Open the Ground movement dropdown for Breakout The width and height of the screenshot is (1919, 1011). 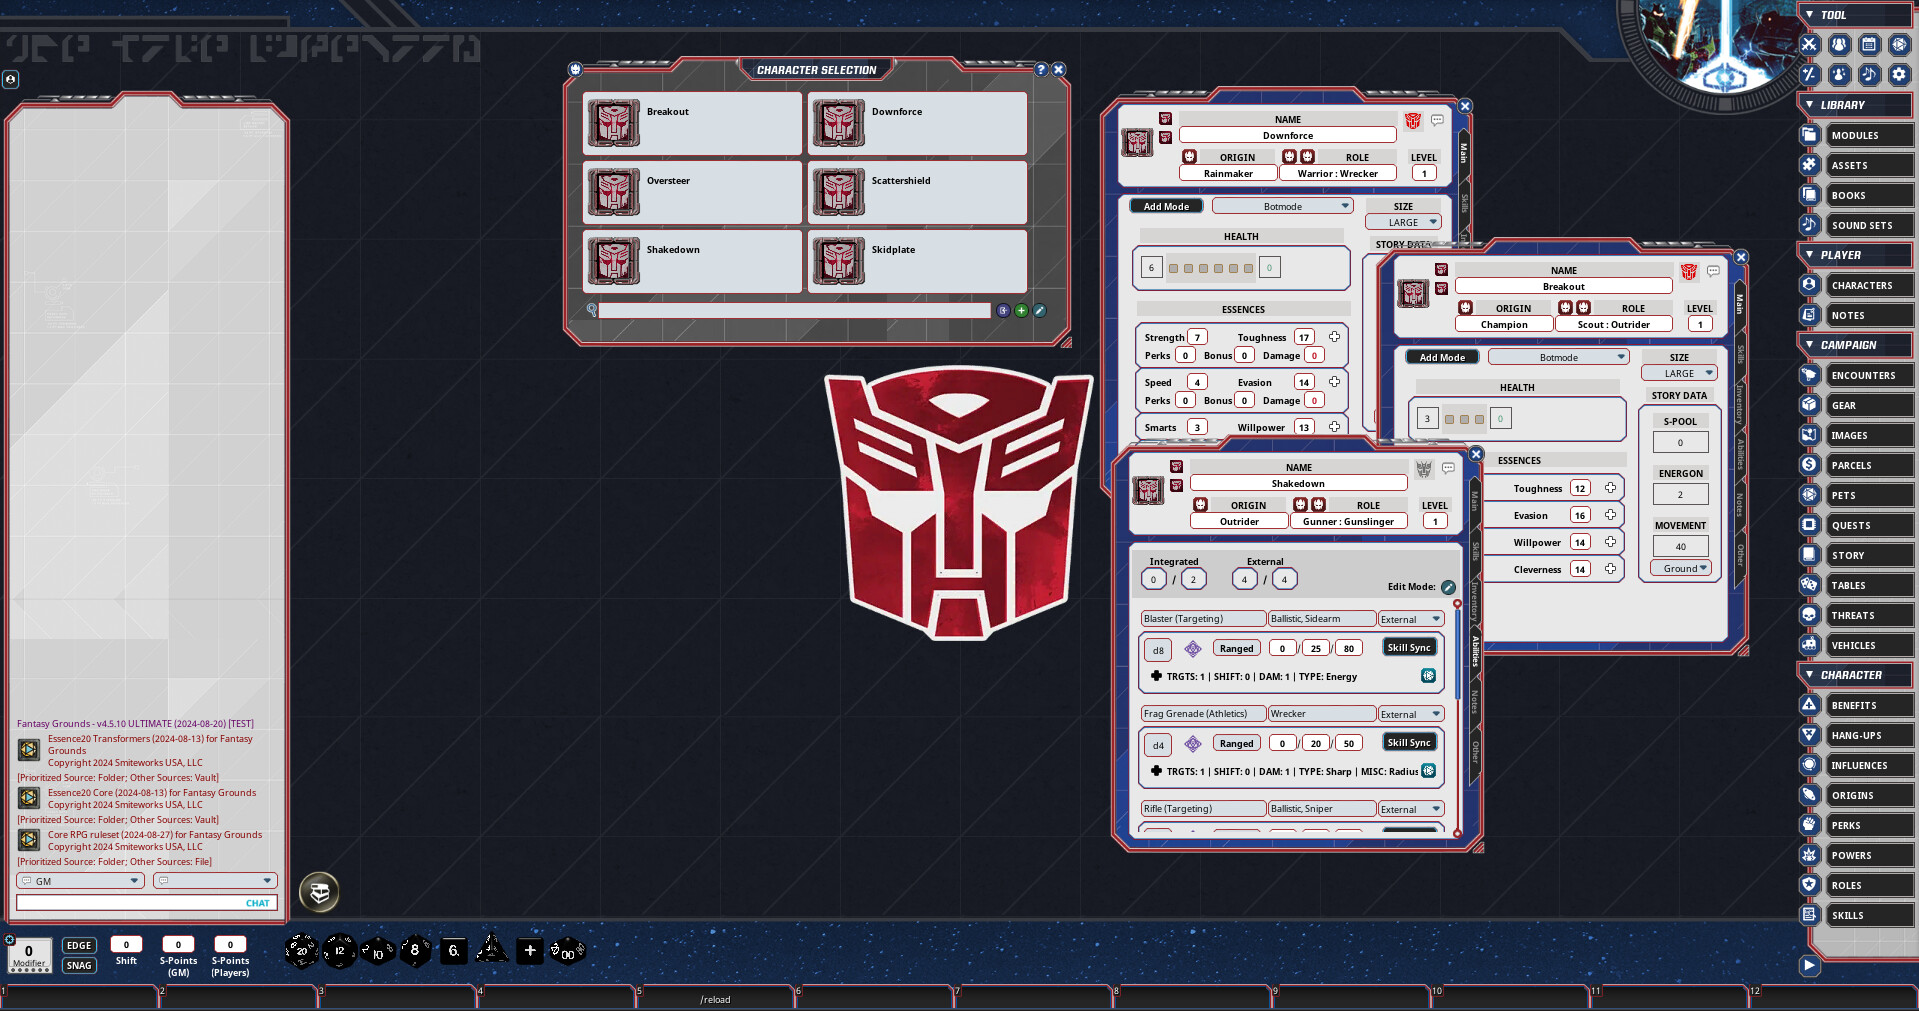(1680, 567)
